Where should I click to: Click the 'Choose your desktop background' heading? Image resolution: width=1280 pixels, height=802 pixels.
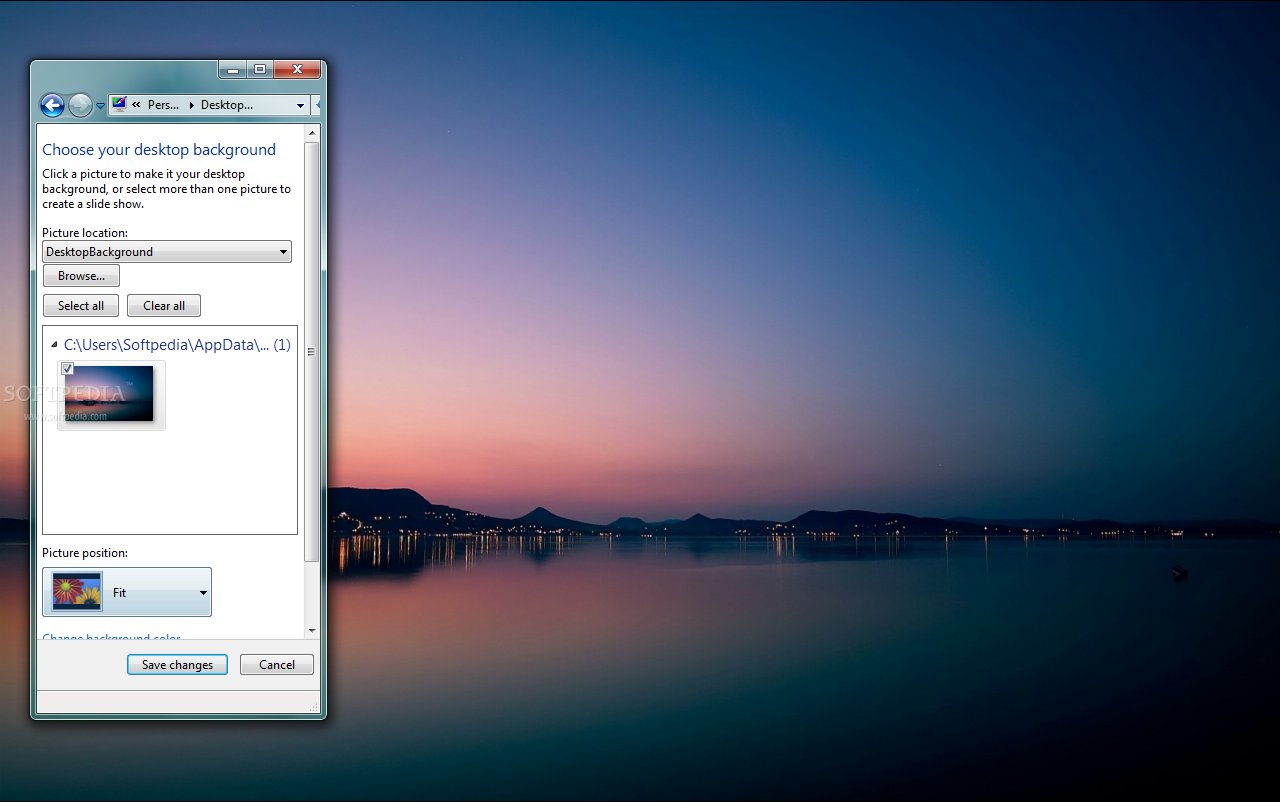coord(159,150)
